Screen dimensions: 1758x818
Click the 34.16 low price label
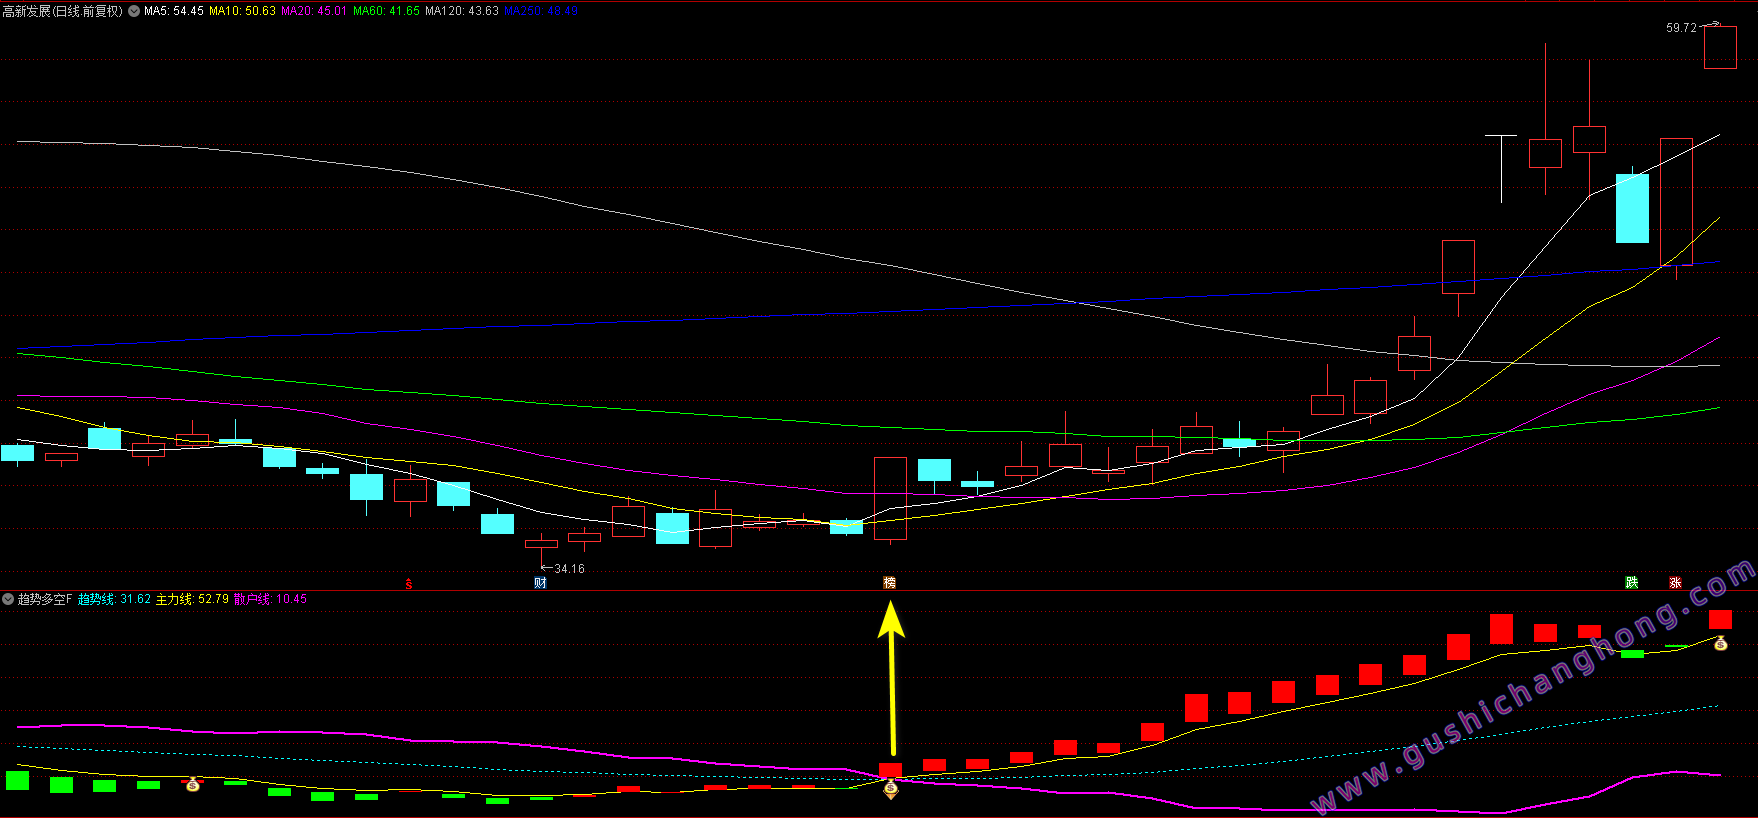point(569,569)
